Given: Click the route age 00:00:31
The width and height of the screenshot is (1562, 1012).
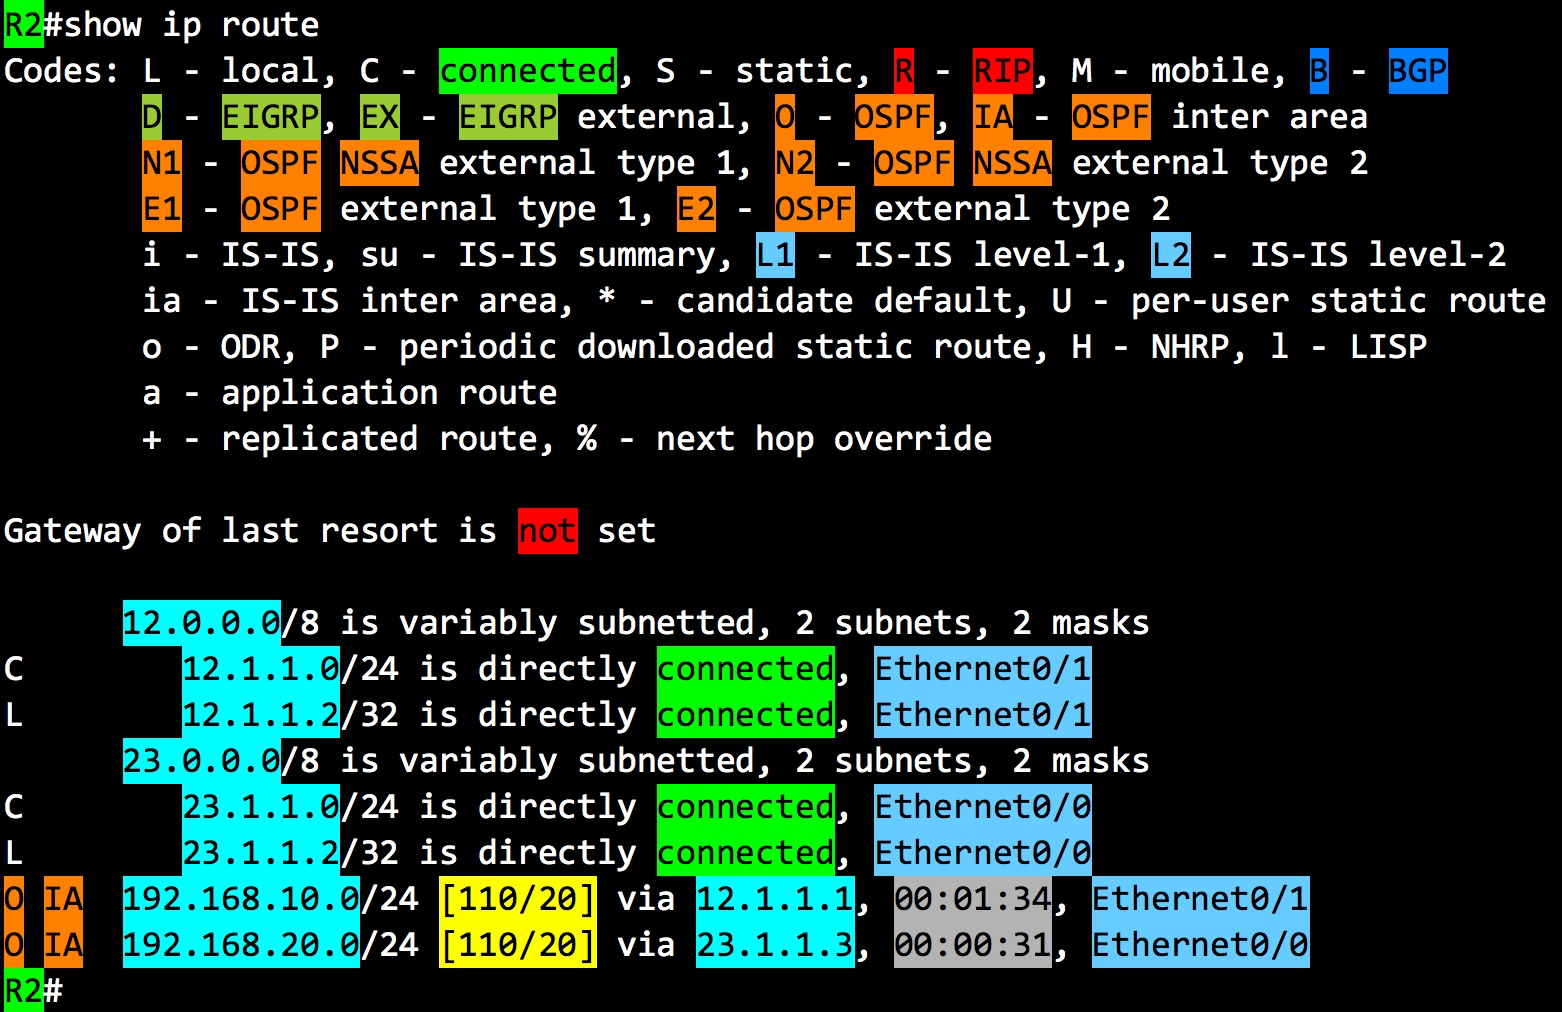Looking at the screenshot, I should [973, 945].
